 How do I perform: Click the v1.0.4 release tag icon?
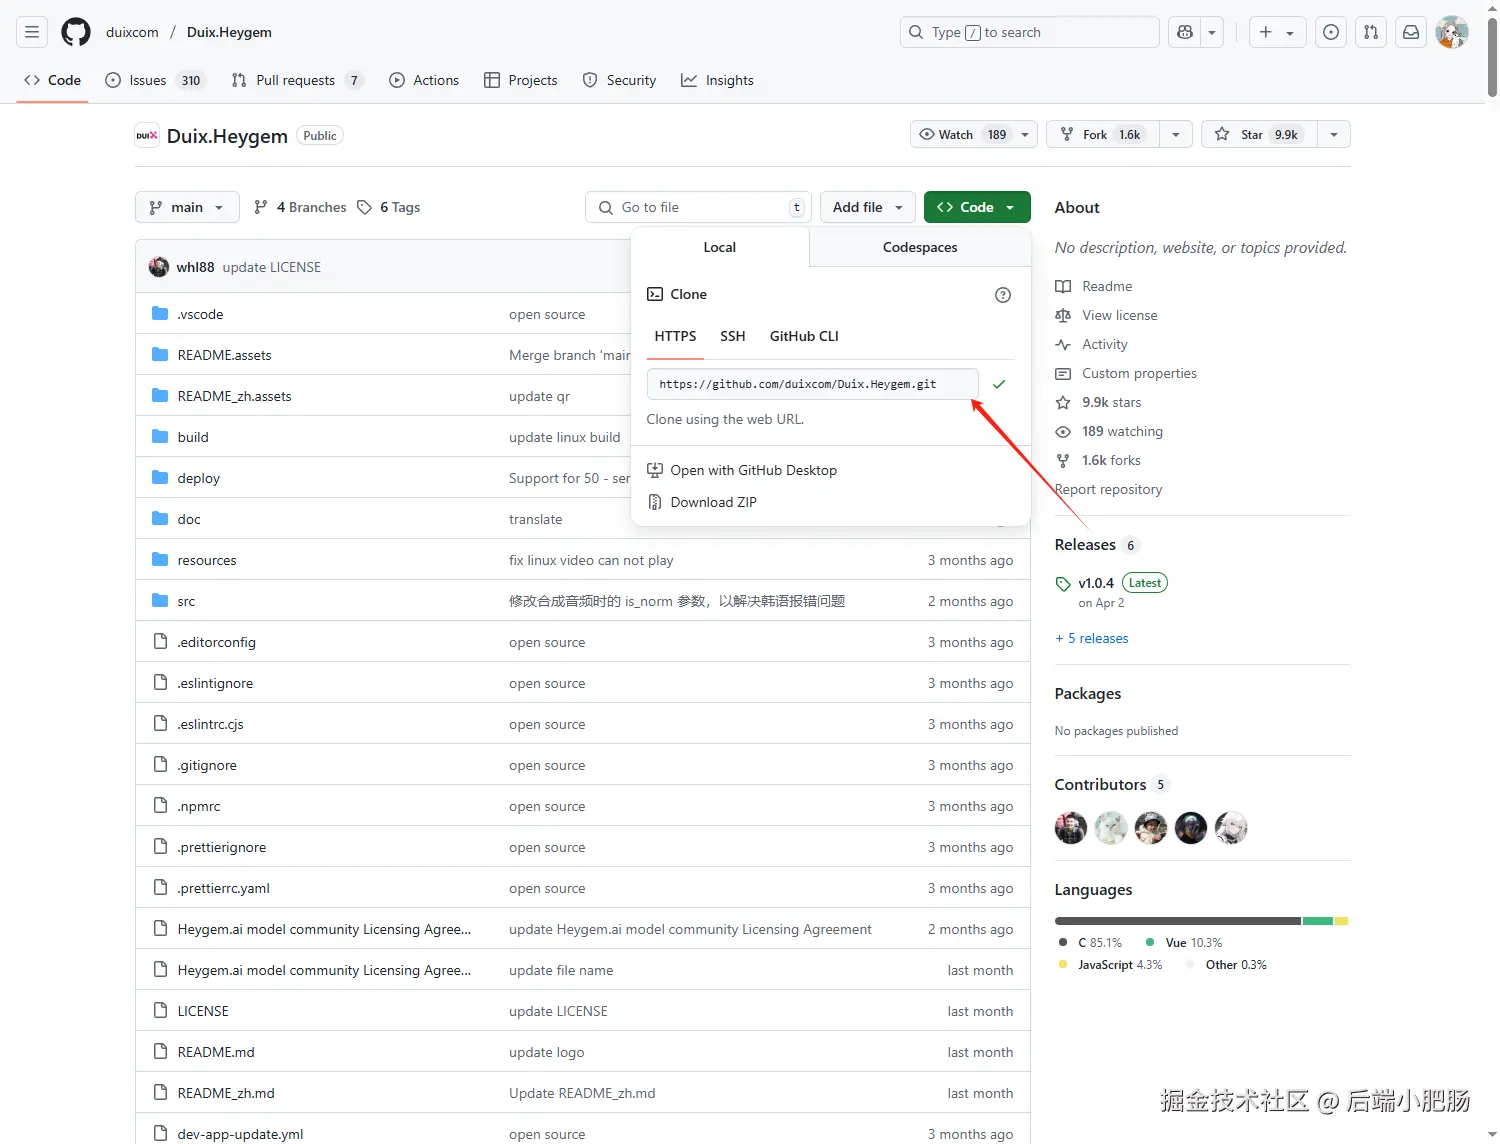click(1063, 584)
